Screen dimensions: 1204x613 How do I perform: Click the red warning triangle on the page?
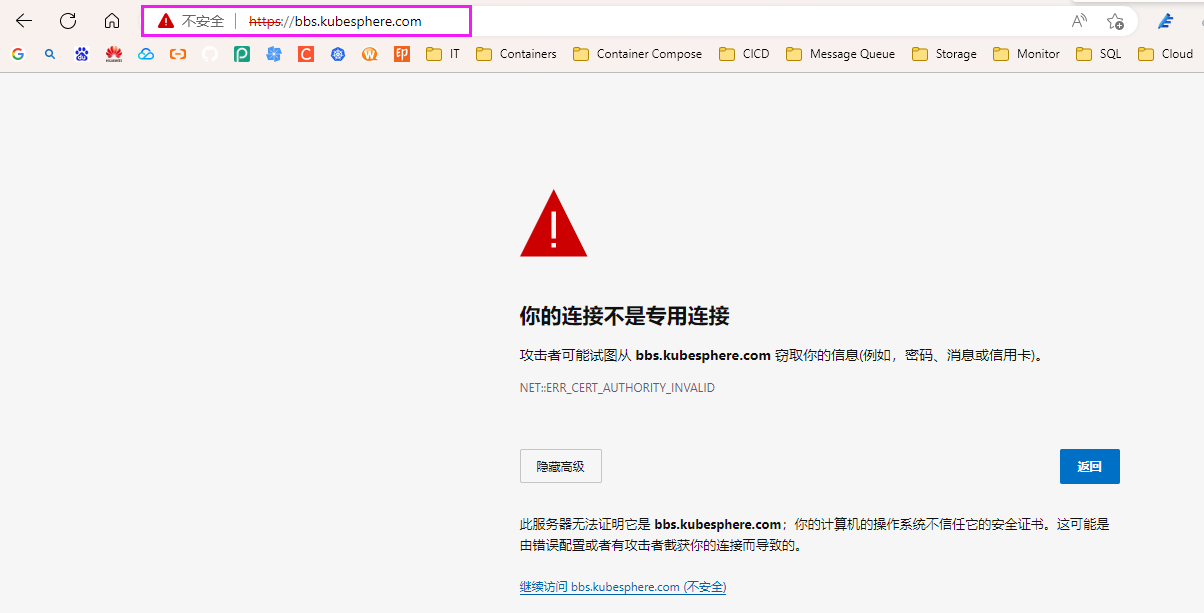pos(554,224)
